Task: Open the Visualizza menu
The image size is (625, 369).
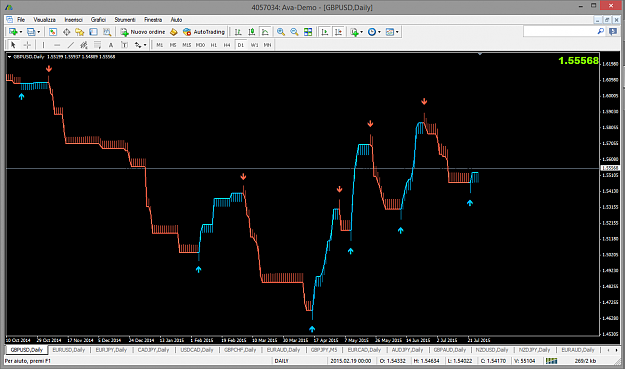Action: point(44,20)
